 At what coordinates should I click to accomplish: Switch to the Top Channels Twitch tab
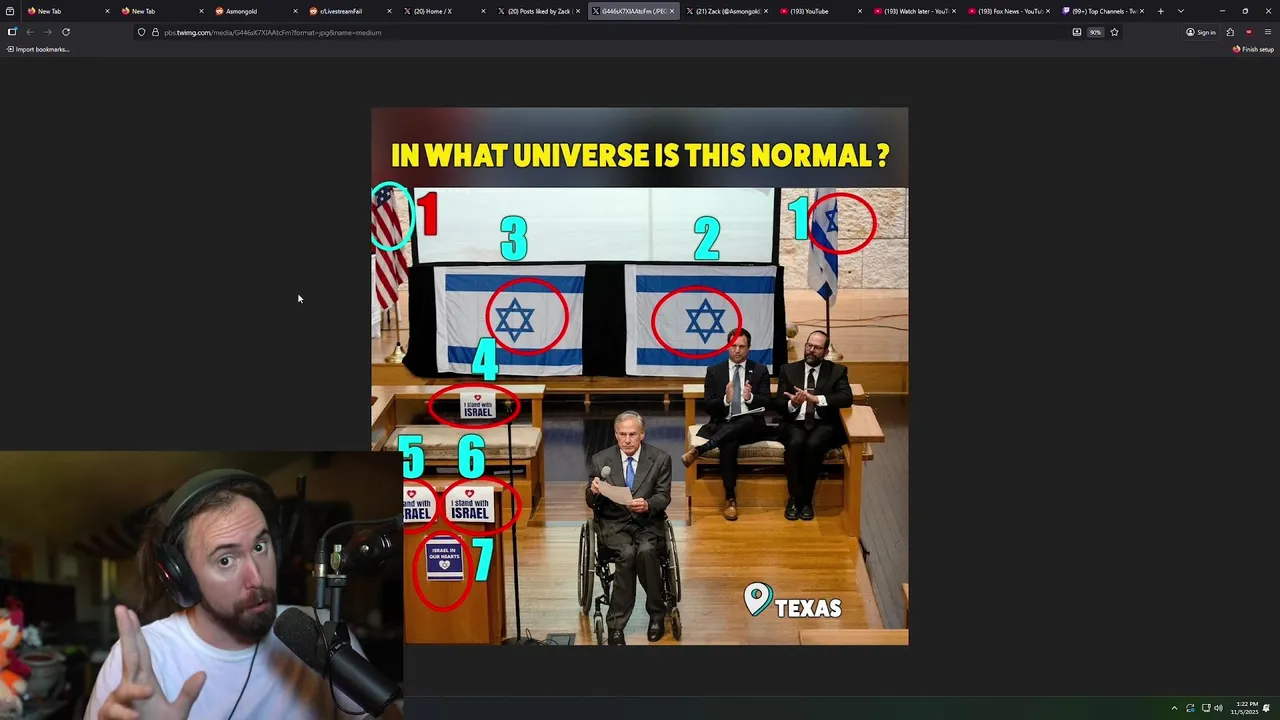click(x=1100, y=11)
